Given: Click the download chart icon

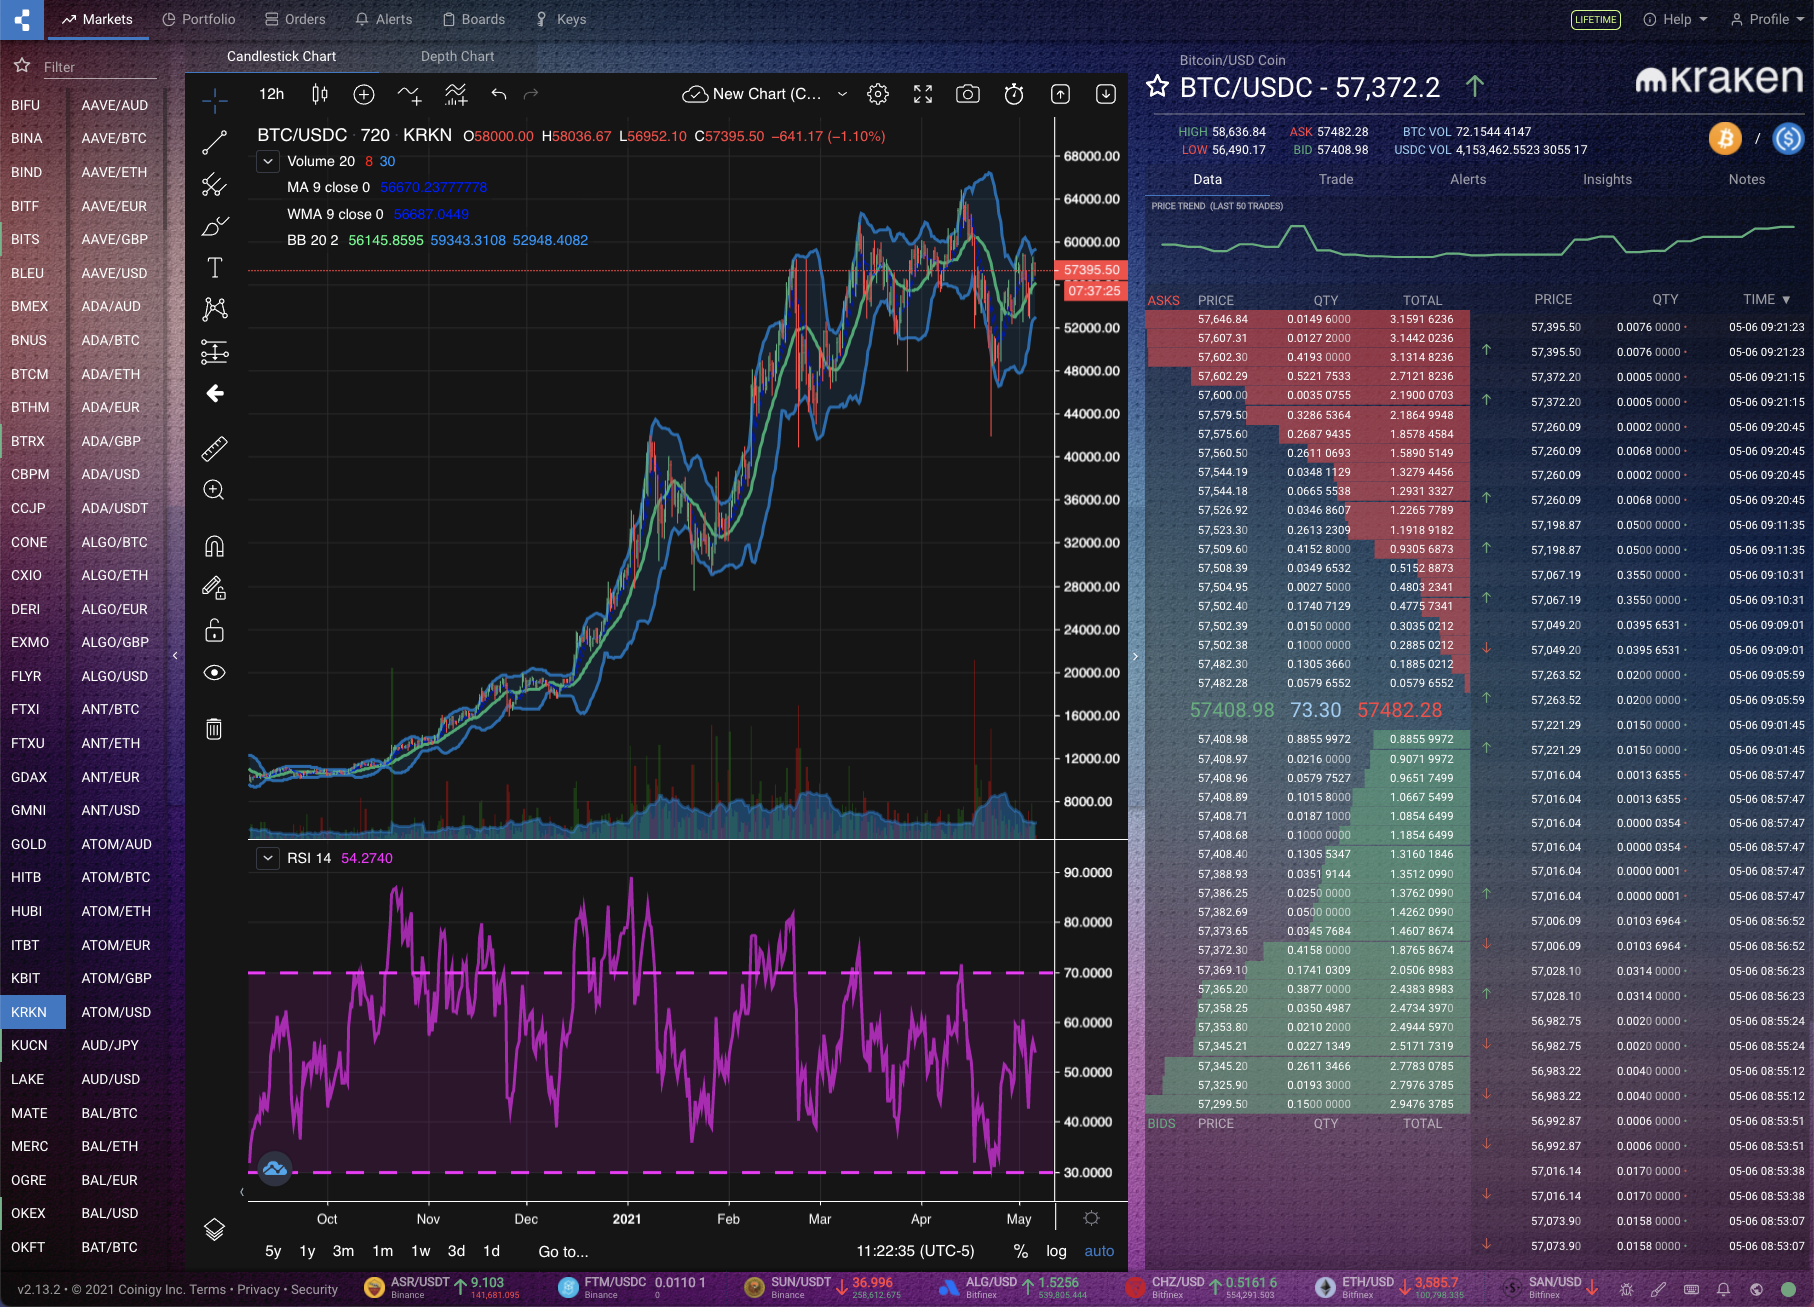Looking at the screenshot, I should tap(1106, 94).
